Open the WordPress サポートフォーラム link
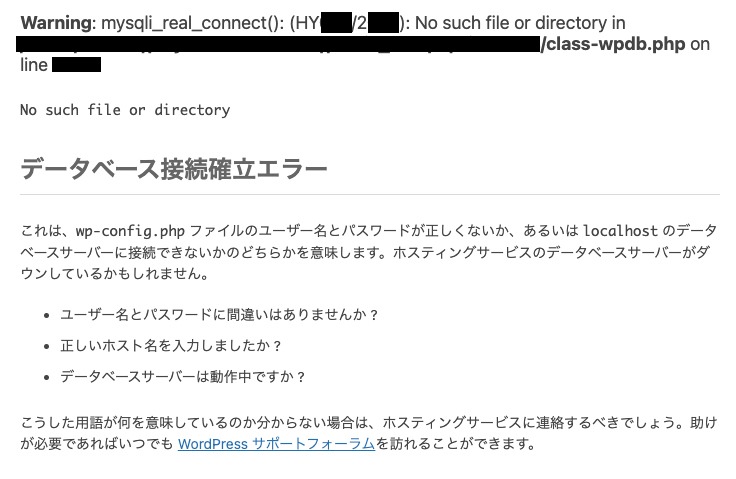Image resolution: width=736 pixels, height=479 pixels. click(276, 444)
